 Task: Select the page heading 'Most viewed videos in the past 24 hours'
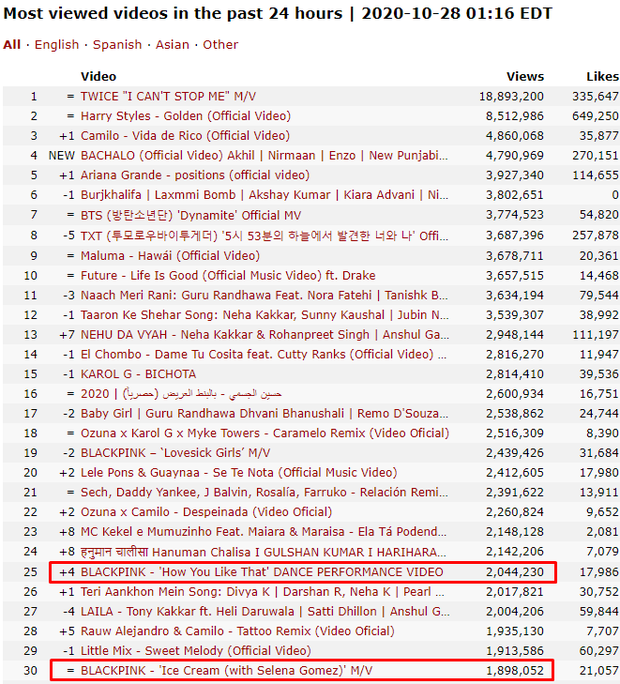(173, 14)
